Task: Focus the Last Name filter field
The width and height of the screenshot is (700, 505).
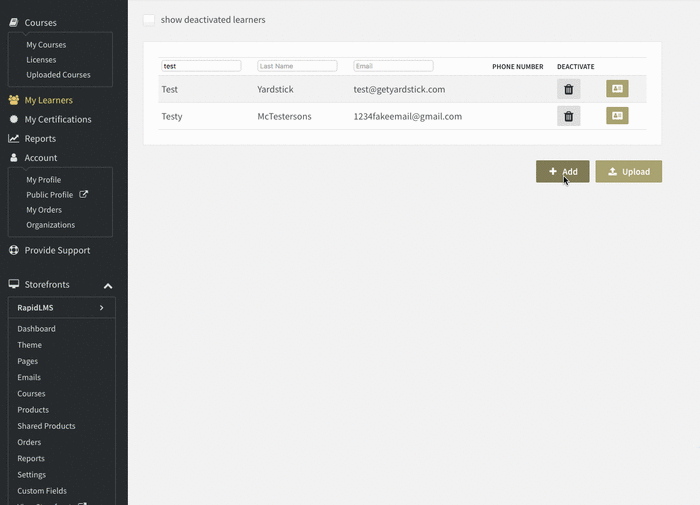Action: (297, 66)
